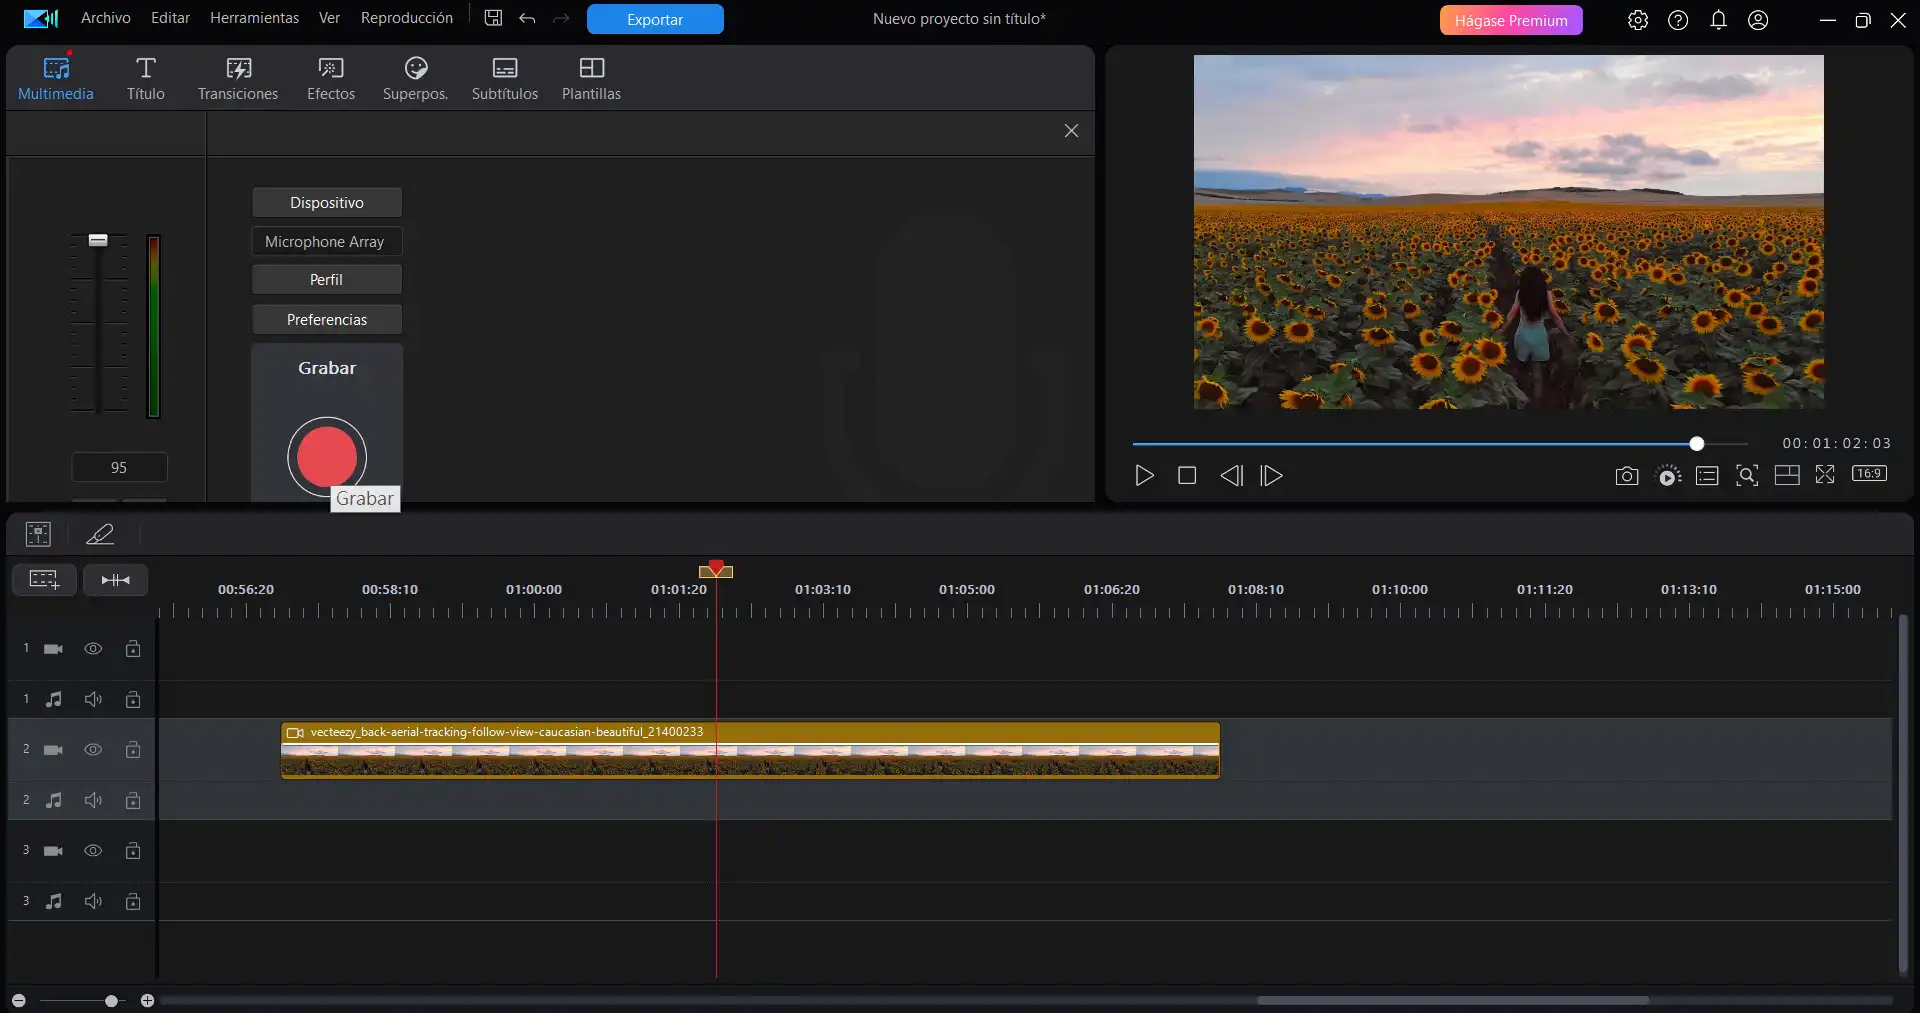Open the screenshot capture tool in preview

pyautogui.click(x=1626, y=476)
